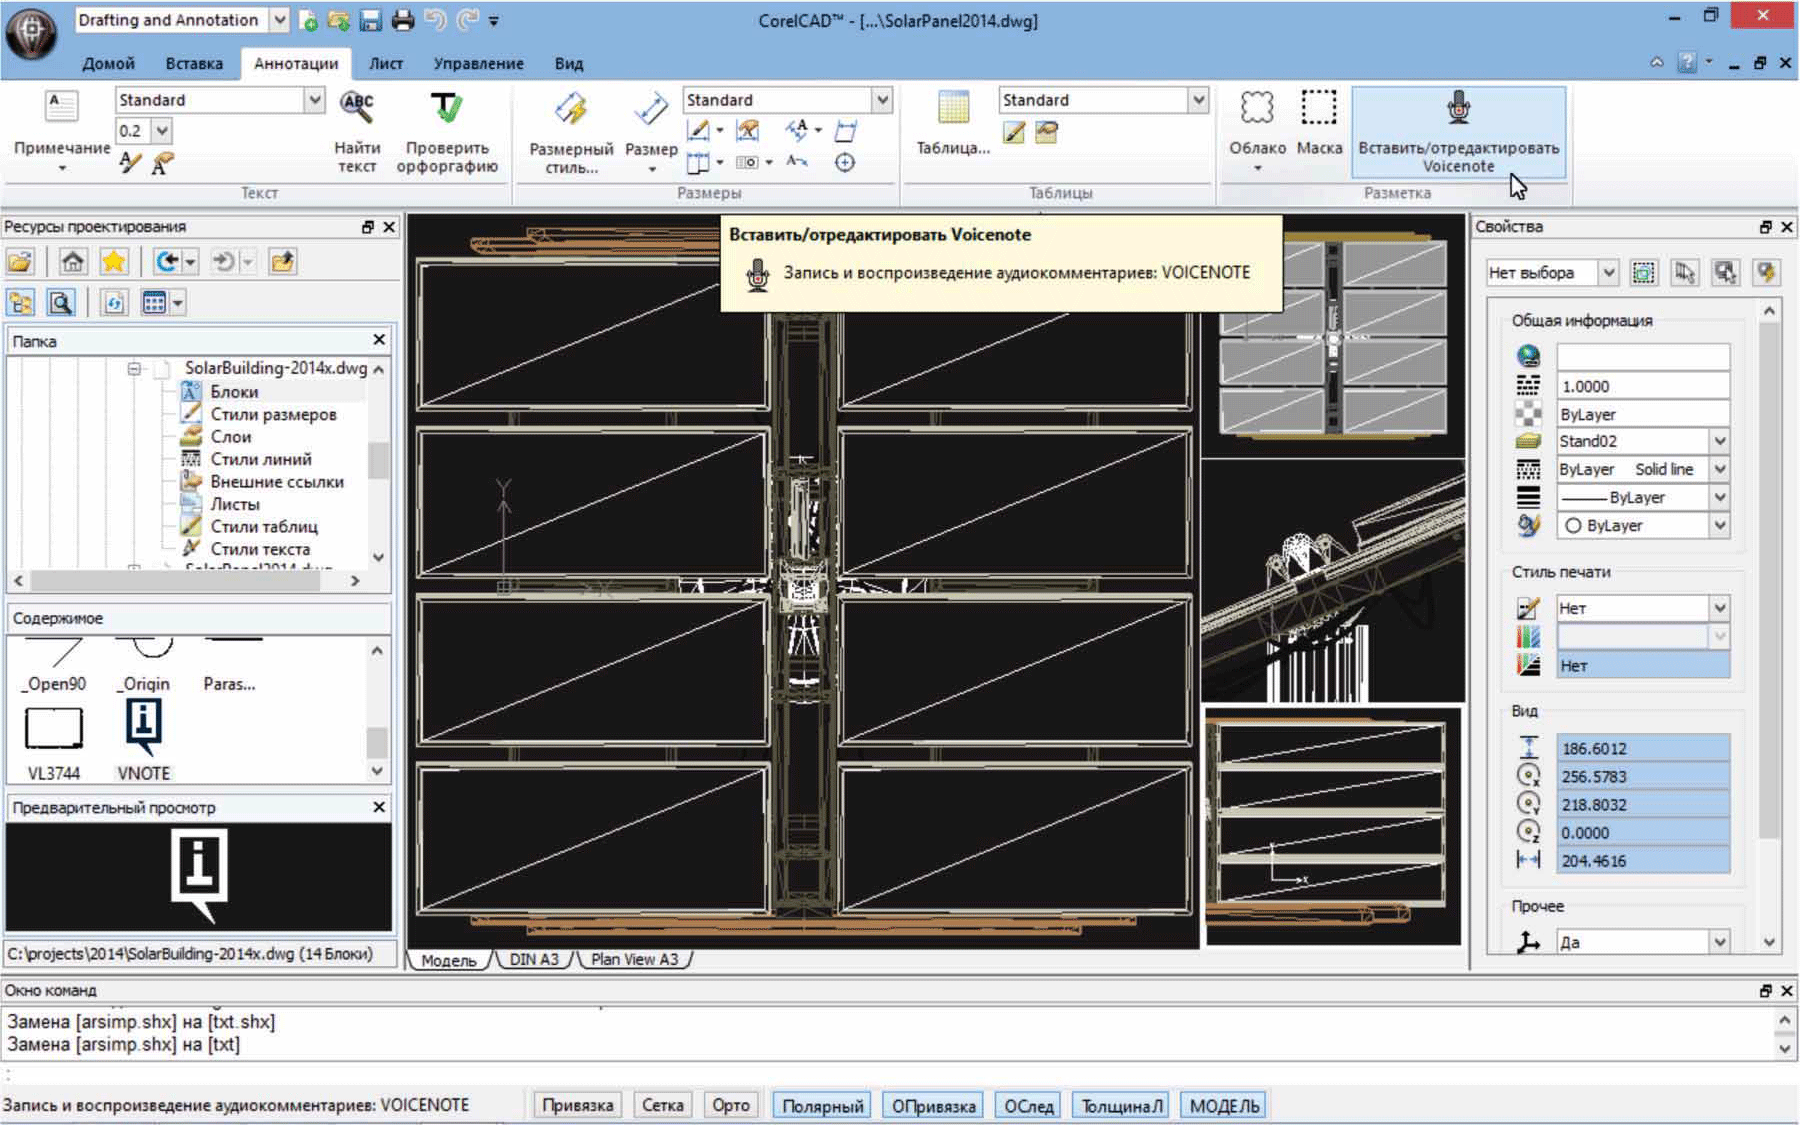Toggle the Полярный tracking button
Image resolution: width=1800 pixels, height=1125 pixels.
tap(822, 1105)
